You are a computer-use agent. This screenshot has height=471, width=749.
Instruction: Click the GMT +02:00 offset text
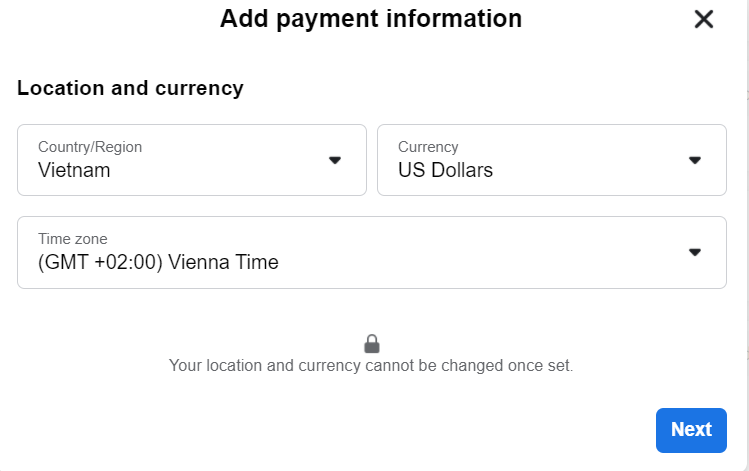pyautogui.click(x=103, y=263)
